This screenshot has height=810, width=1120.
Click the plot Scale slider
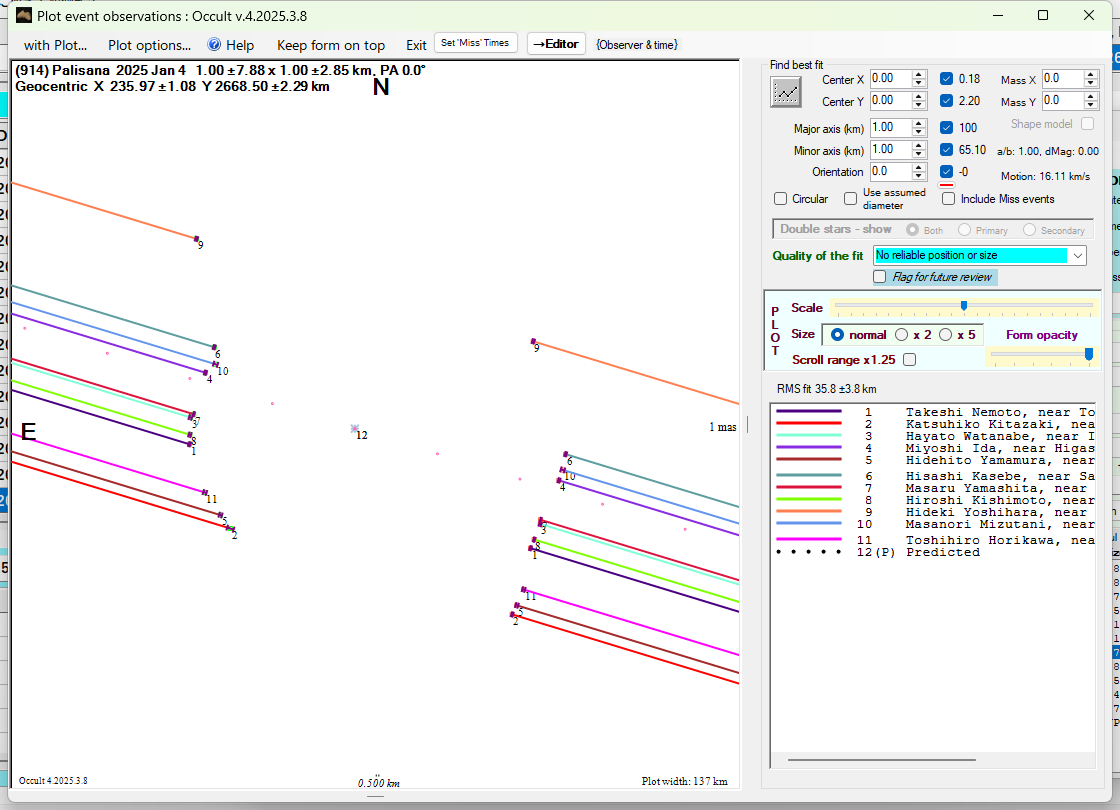click(963, 306)
